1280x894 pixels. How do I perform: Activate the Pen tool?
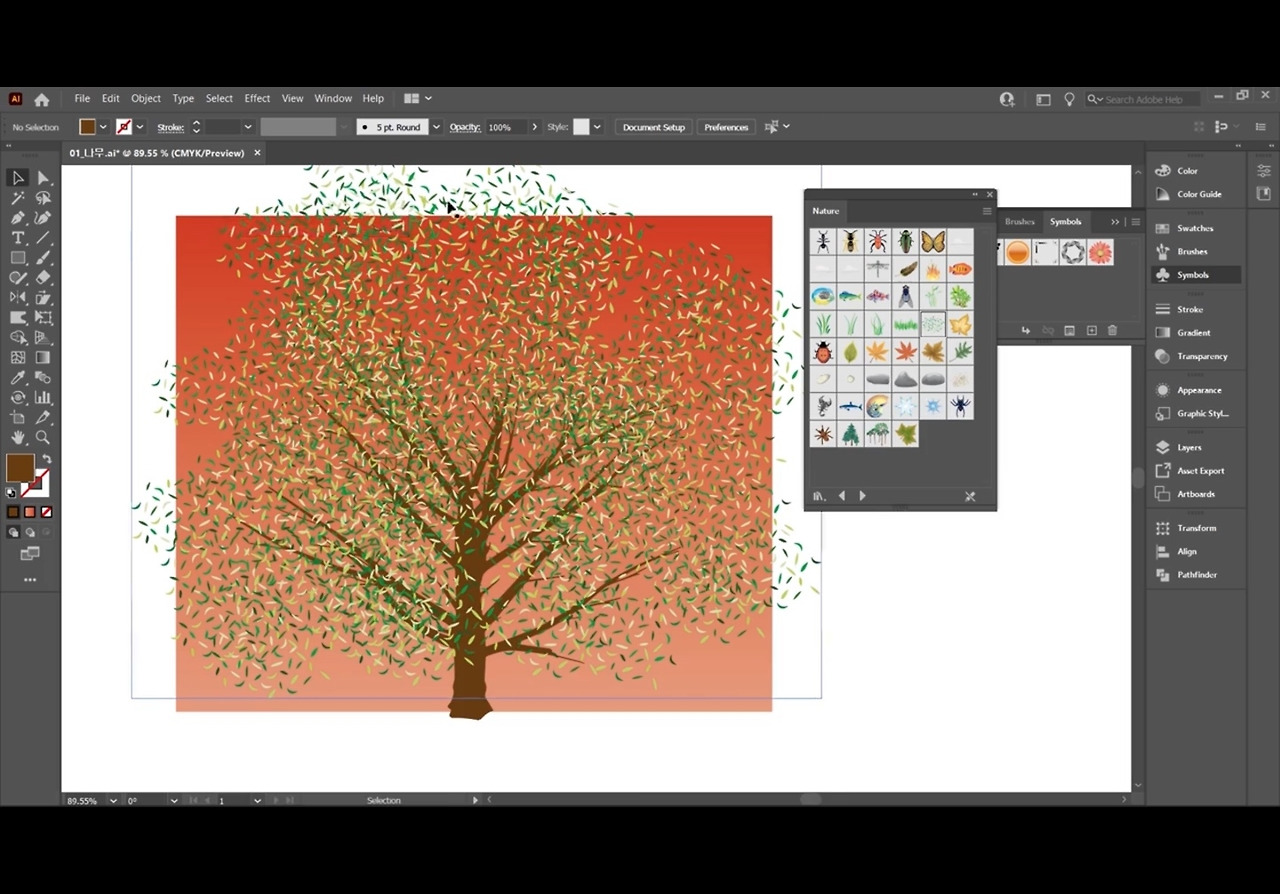click(18, 218)
